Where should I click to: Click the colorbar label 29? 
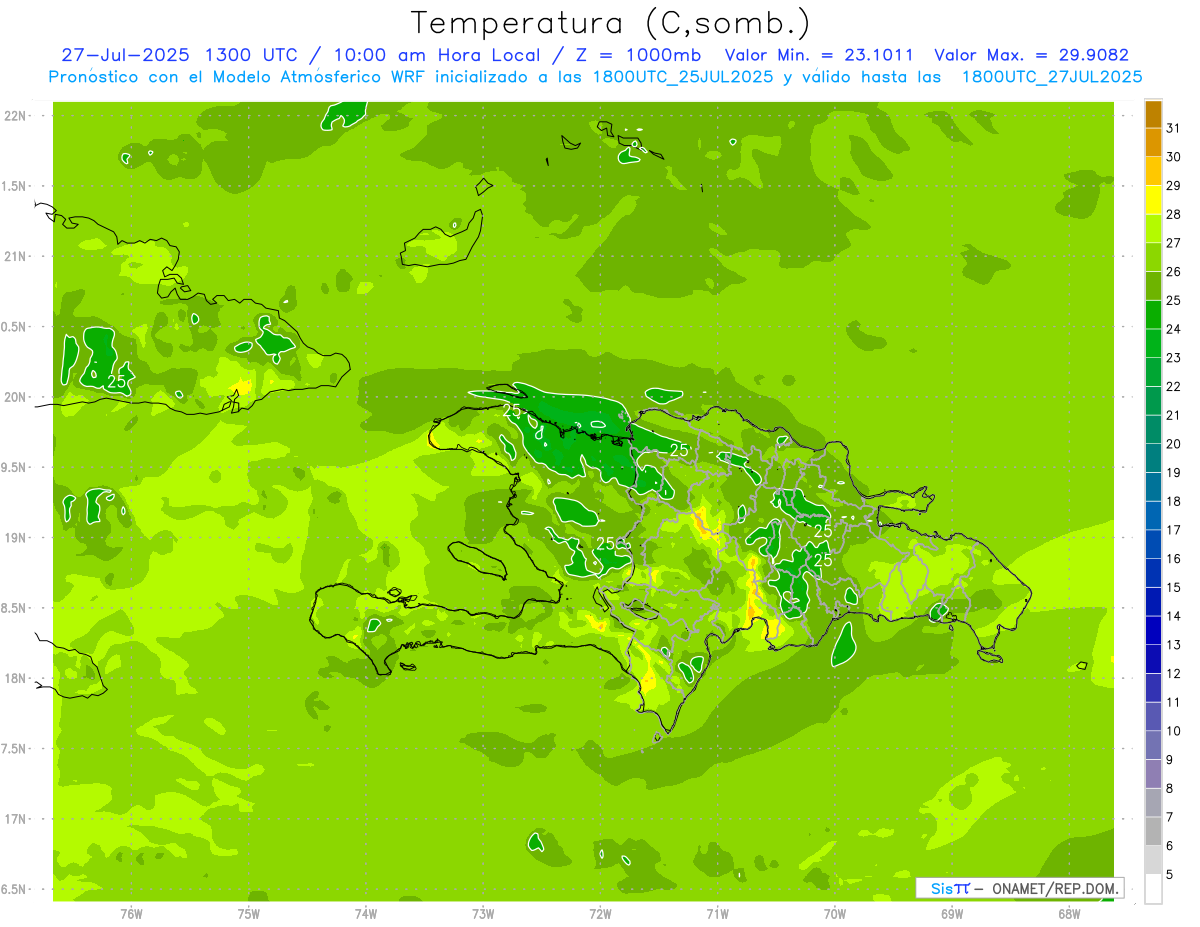click(x=1174, y=186)
